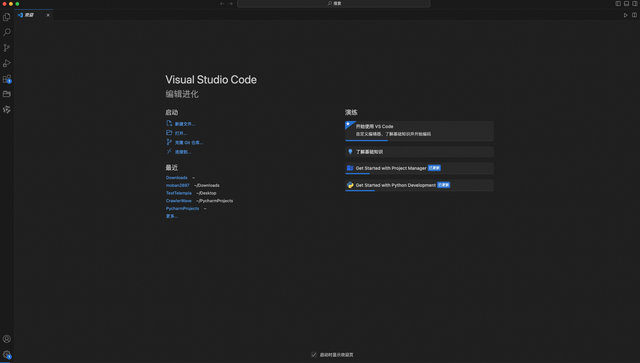Open the Search view in activity bar

point(7,32)
